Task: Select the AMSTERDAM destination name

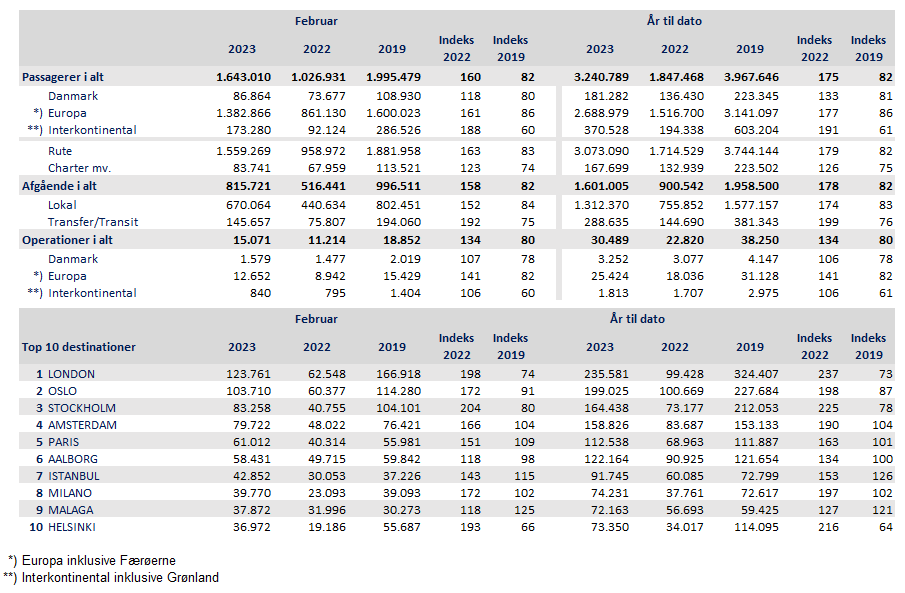Action: (x=83, y=425)
